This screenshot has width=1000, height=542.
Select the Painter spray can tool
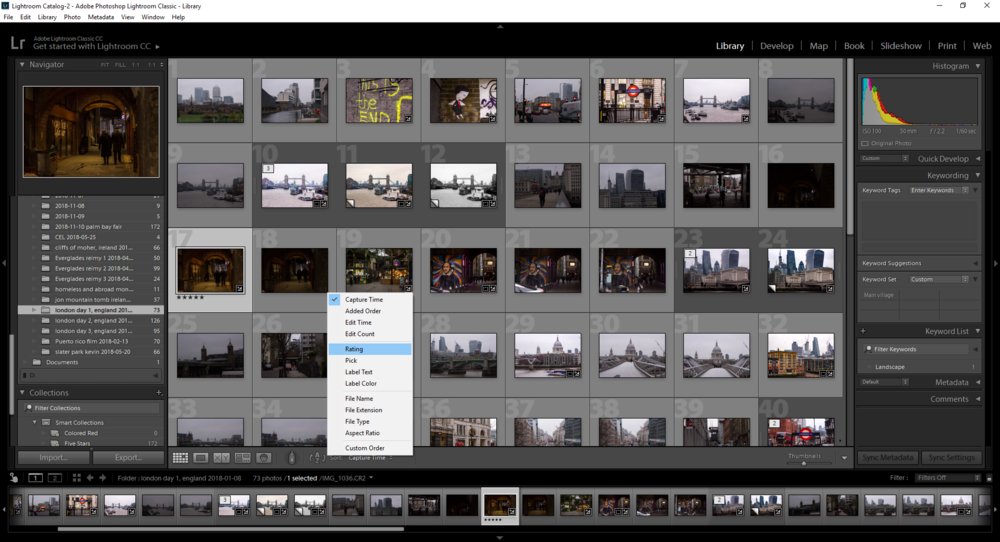click(x=291, y=458)
